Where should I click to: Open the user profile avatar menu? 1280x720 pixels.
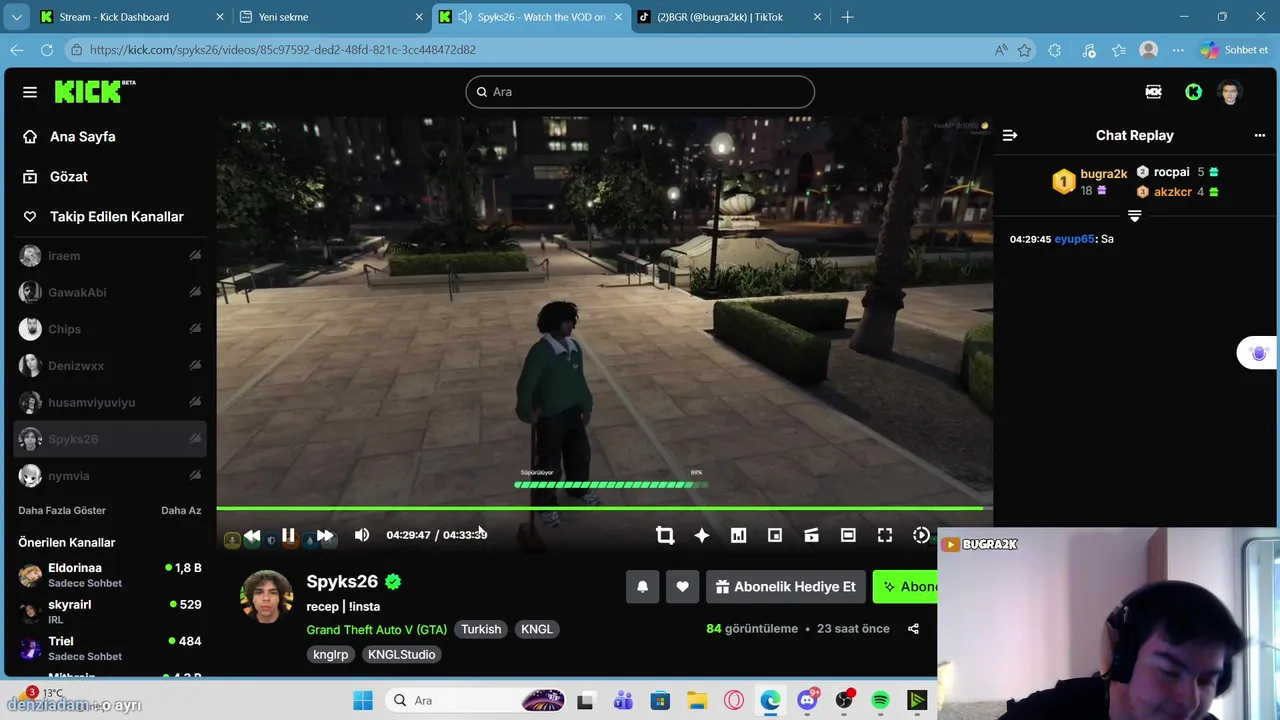pyautogui.click(x=1230, y=92)
